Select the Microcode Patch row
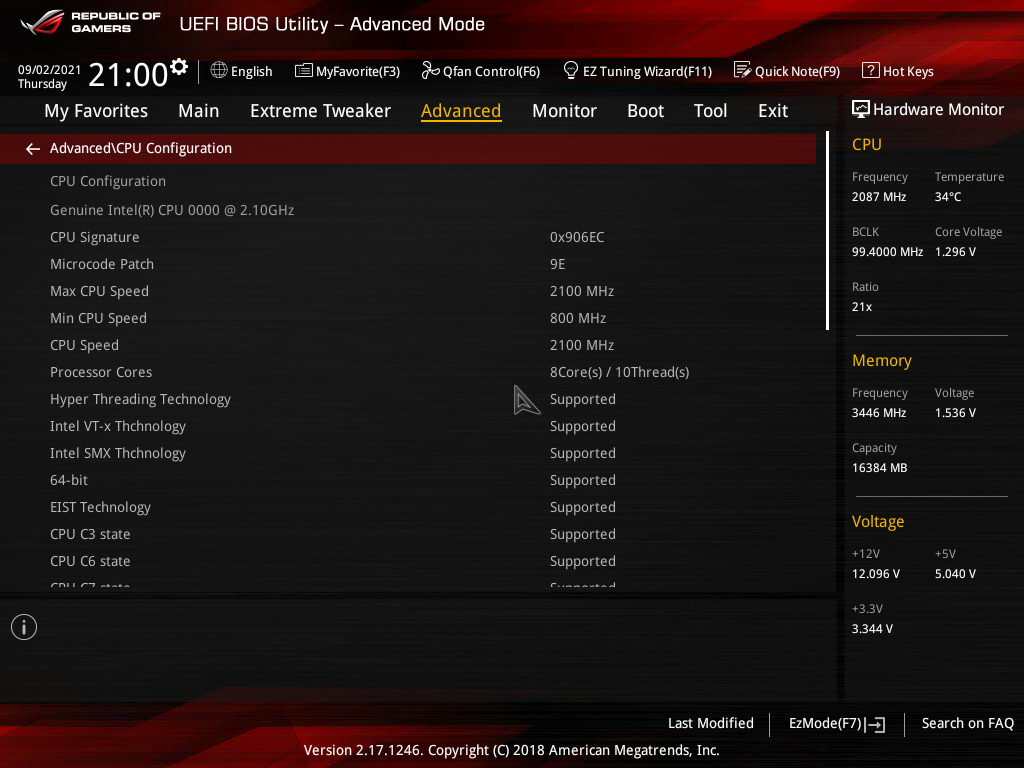Image resolution: width=1024 pixels, height=768 pixels. (408, 264)
